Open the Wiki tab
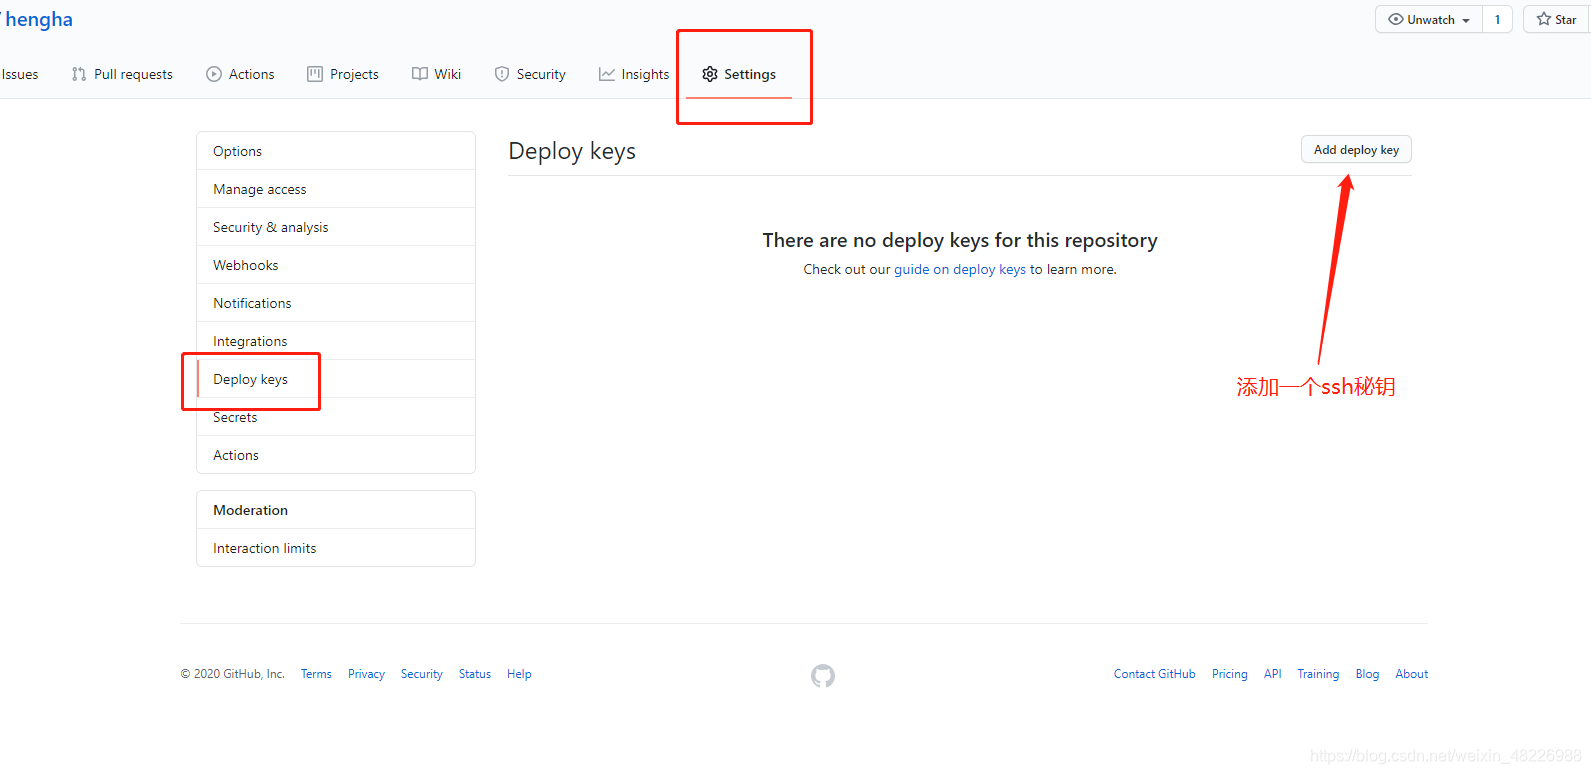 pos(448,74)
